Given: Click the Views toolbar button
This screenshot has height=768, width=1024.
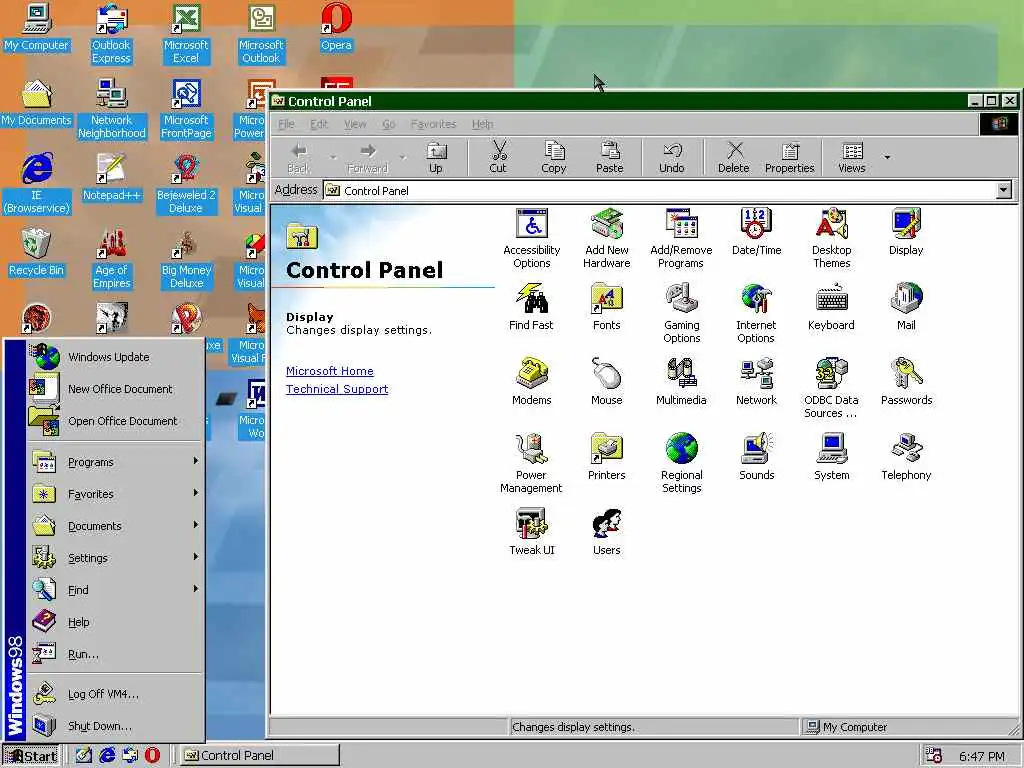Looking at the screenshot, I should (852, 158).
